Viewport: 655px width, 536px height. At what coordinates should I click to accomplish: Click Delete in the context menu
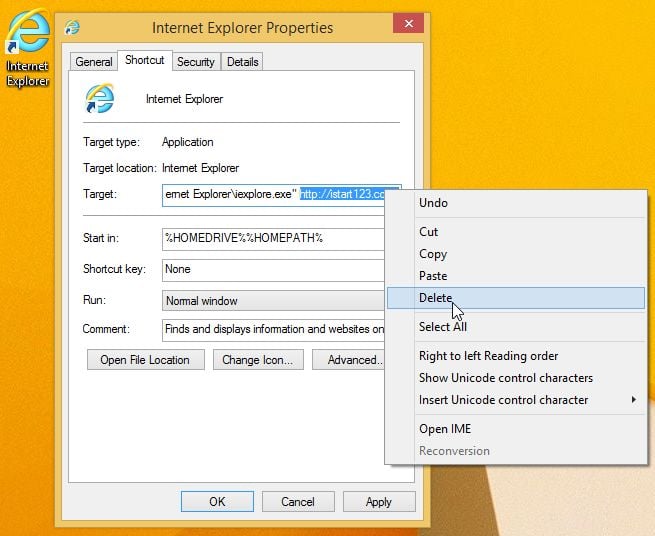click(x=516, y=298)
